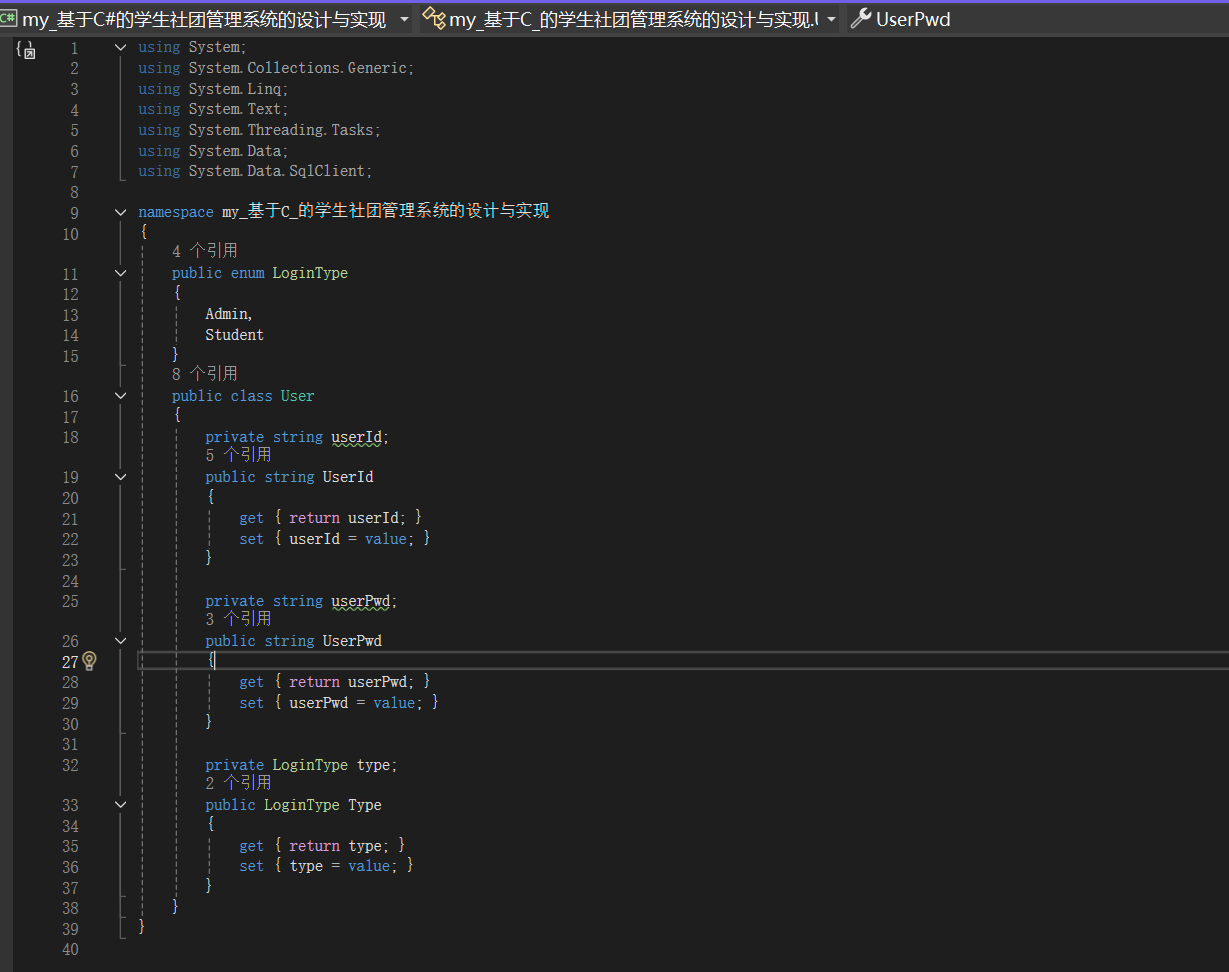Viewport: 1229px width, 972px height.
Task: Click line number 24 in the gutter
Action: 69,581
